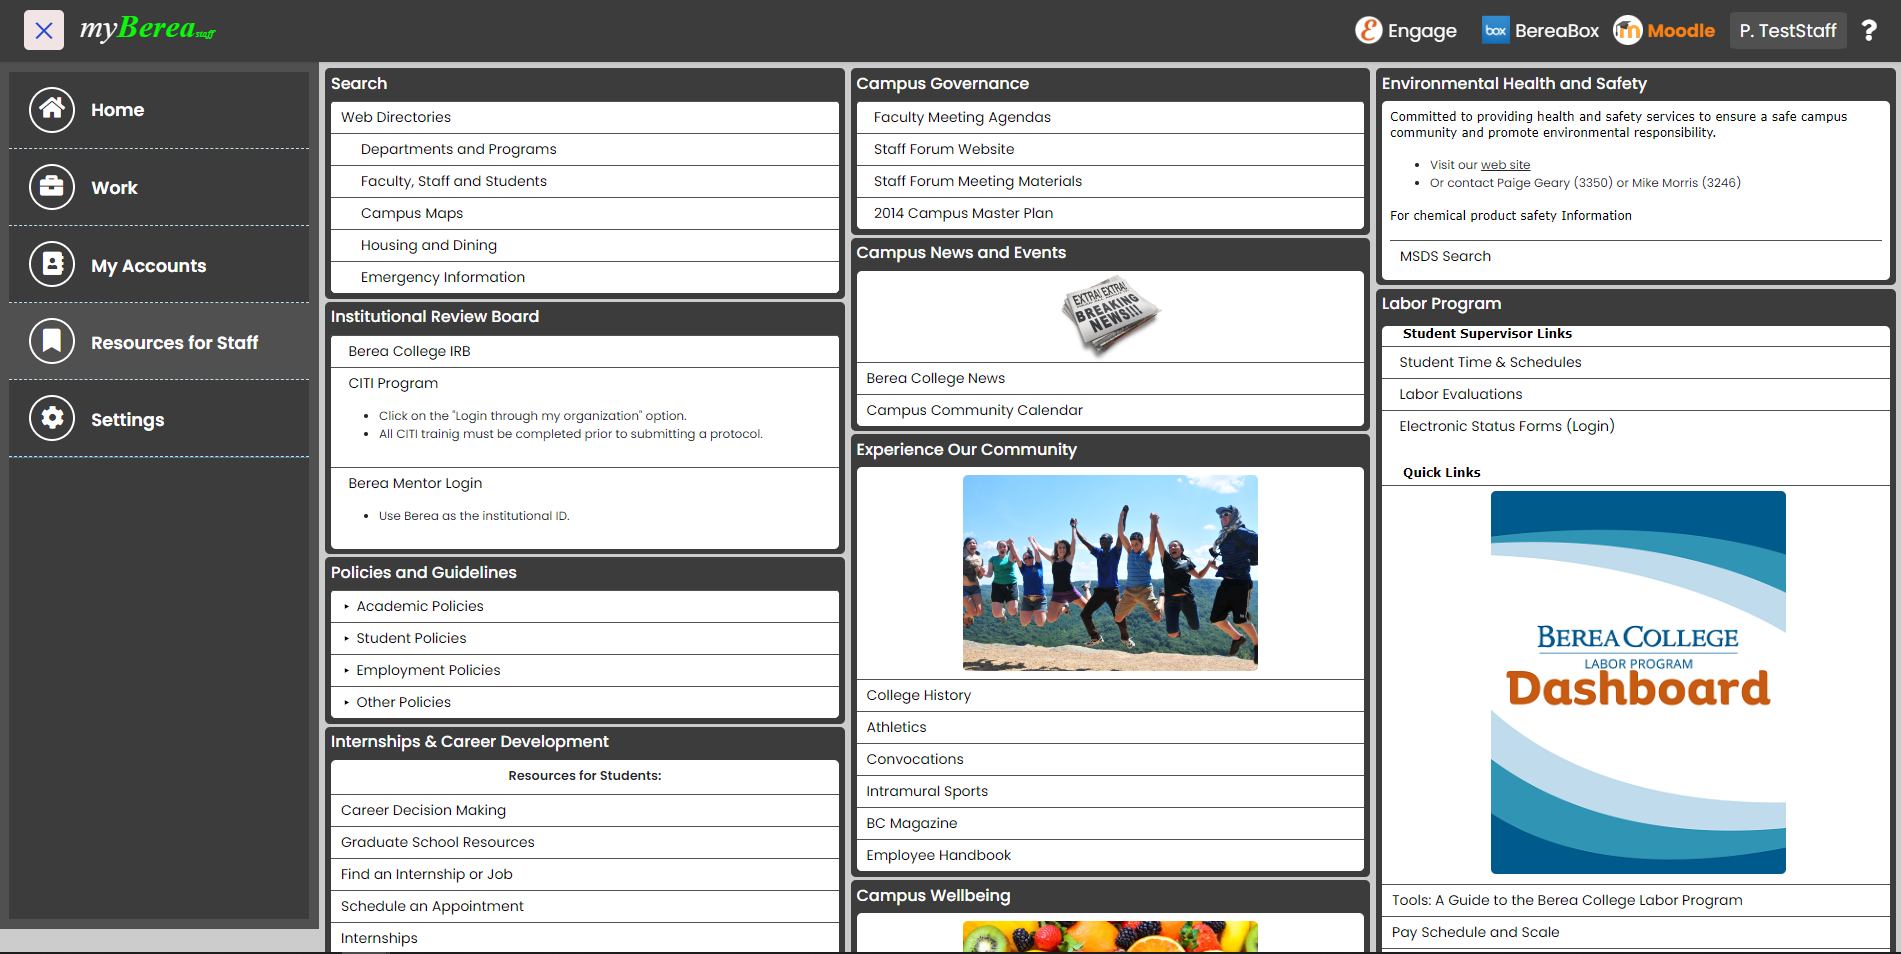Screen dimensions: 1901x954
Task: Click the Home house icon
Action: click(x=52, y=110)
